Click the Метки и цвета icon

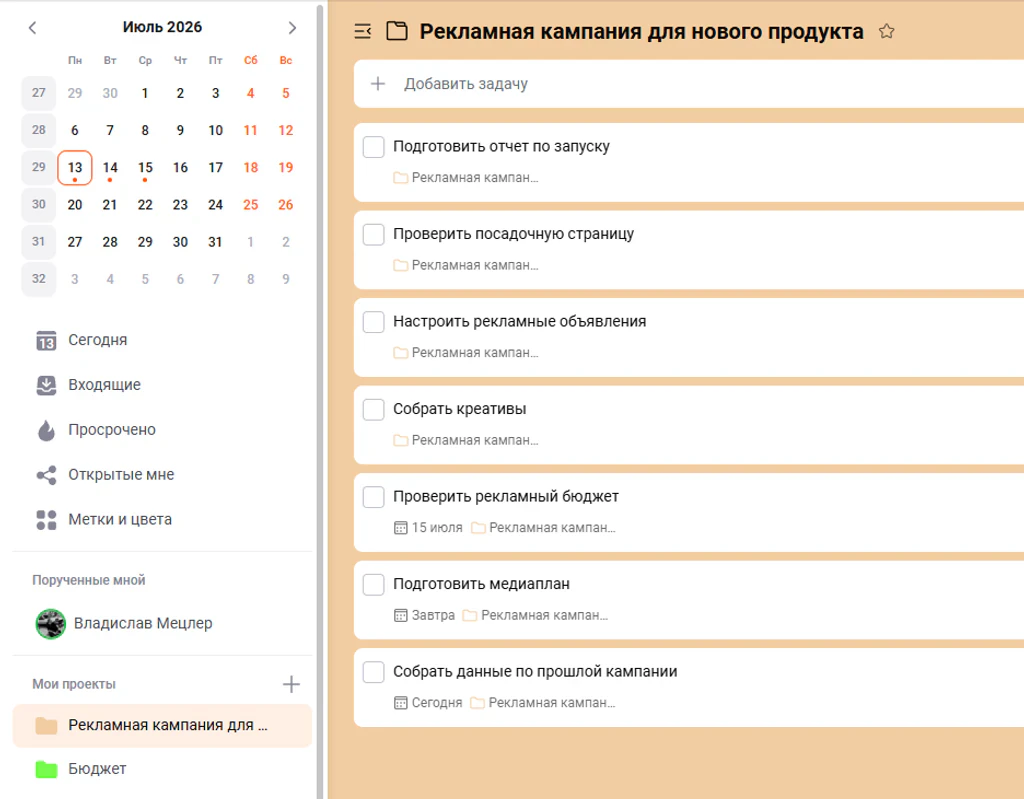point(46,520)
